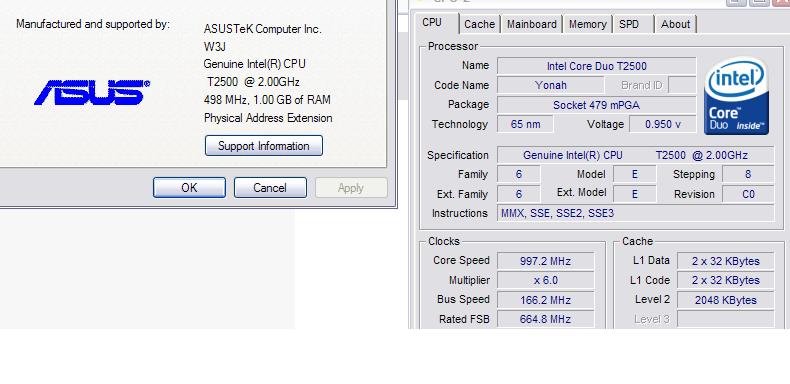790x384 pixels.
Task: Click the Support Information button
Action: (264, 146)
